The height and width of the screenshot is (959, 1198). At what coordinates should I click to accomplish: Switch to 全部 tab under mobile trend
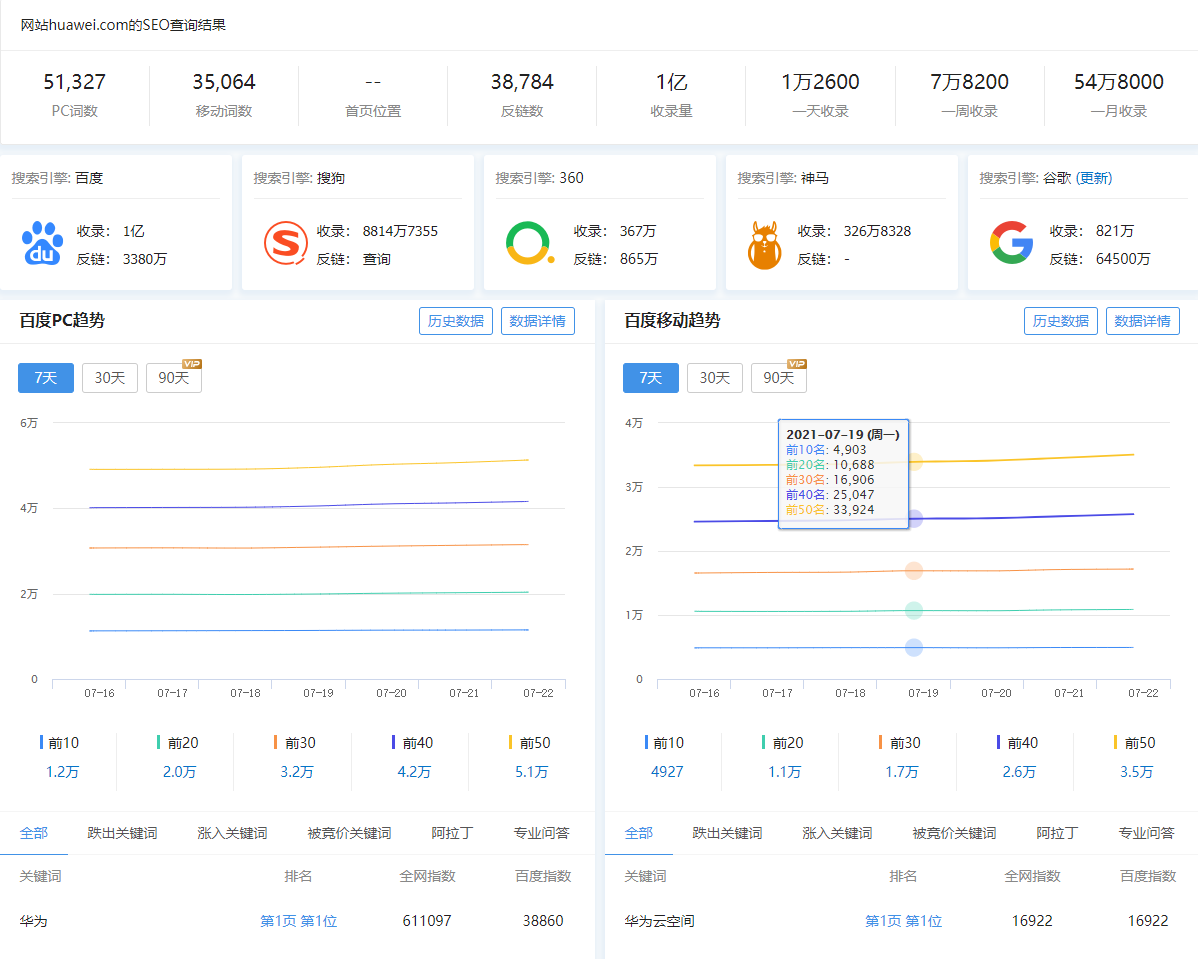coord(639,833)
